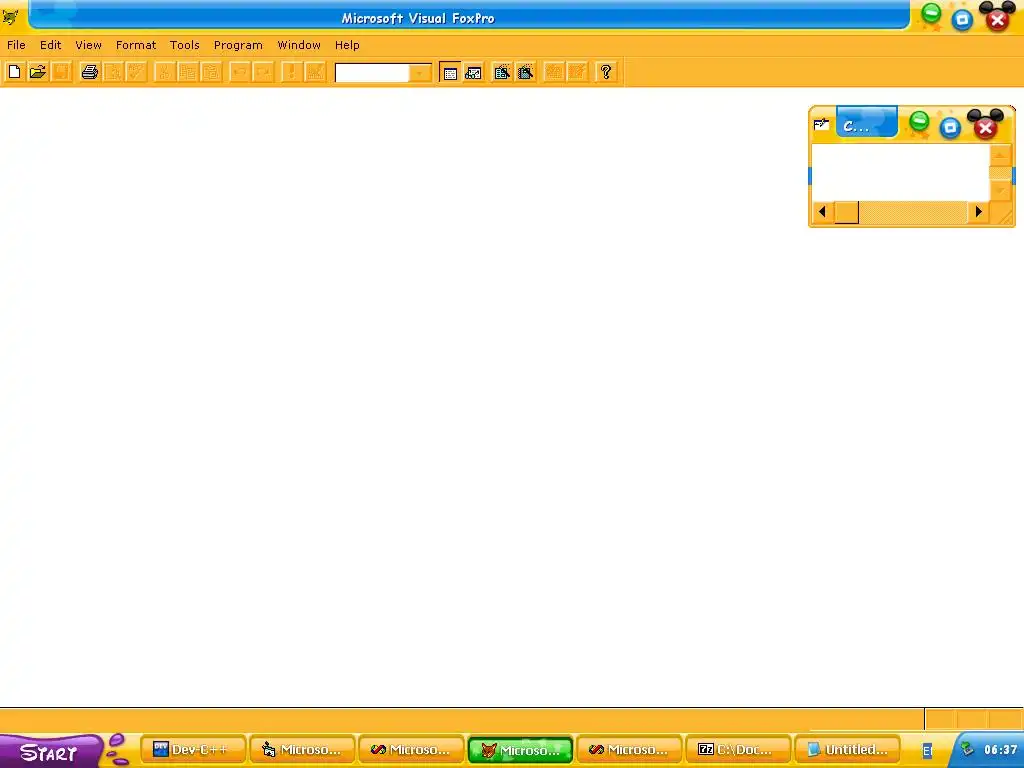Close the Microsoft Visual FoxPro window
Screen dimensions: 1024x768
pyautogui.click(x=997, y=20)
